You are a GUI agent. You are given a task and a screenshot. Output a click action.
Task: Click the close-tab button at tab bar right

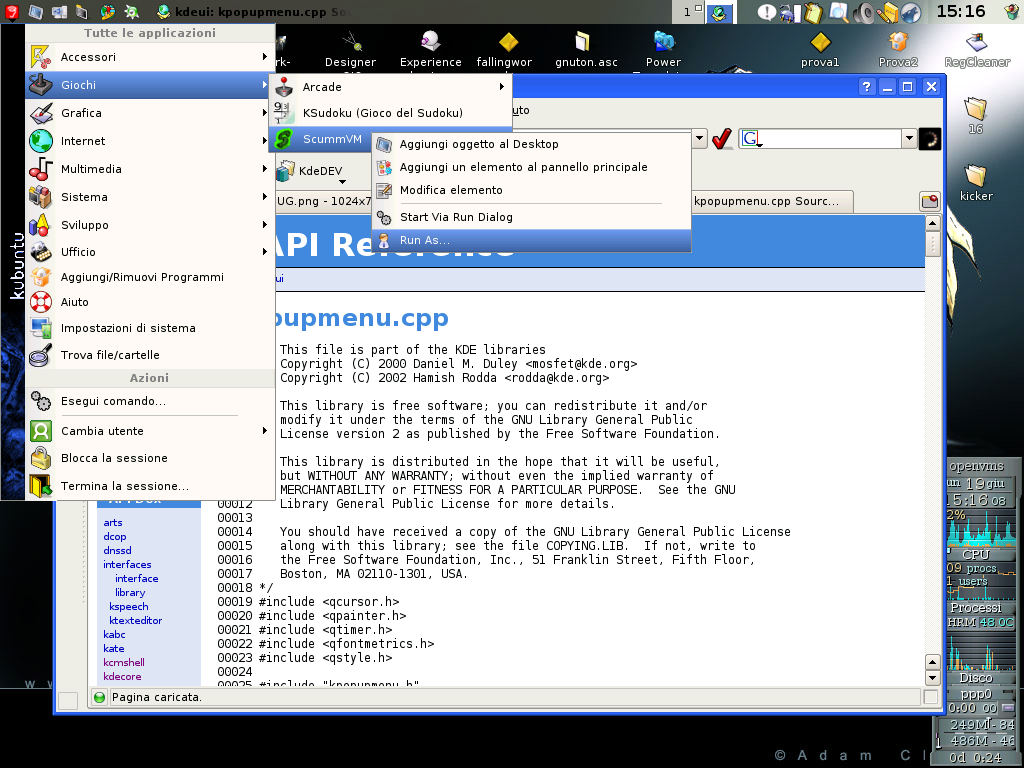point(930,201)
